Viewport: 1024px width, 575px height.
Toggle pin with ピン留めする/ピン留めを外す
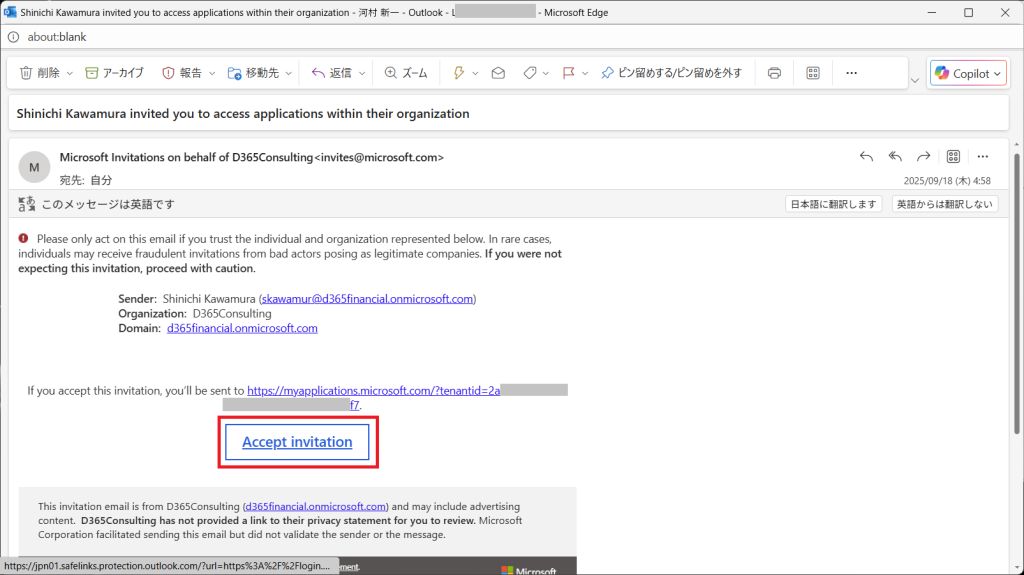pos(670,73)
